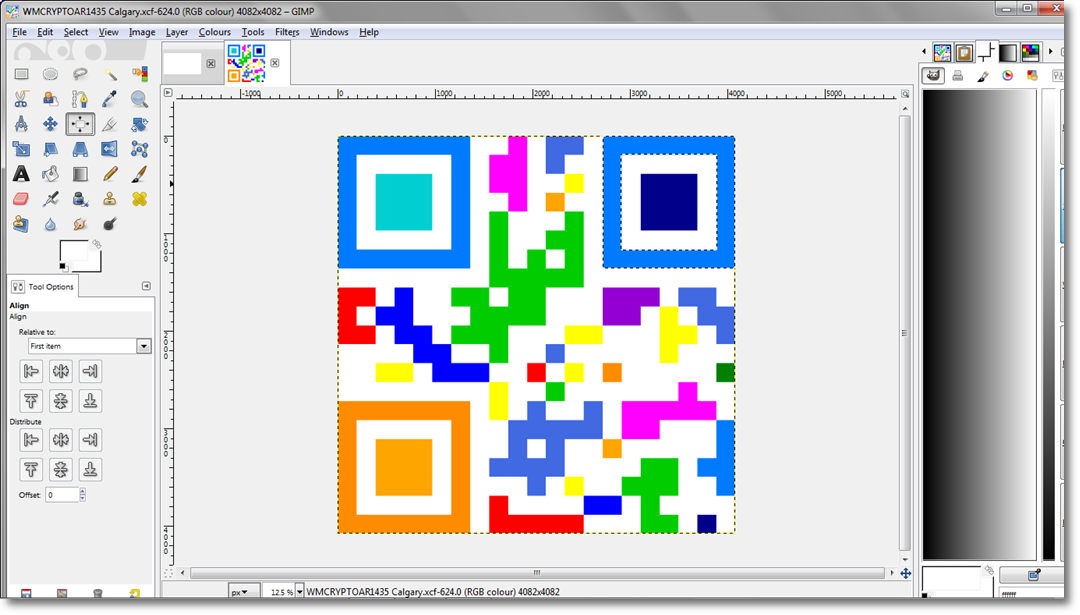The height and width of the screenshot is (615, 1080).
Task: Select the Smudge tool
Action: [80, 224]
